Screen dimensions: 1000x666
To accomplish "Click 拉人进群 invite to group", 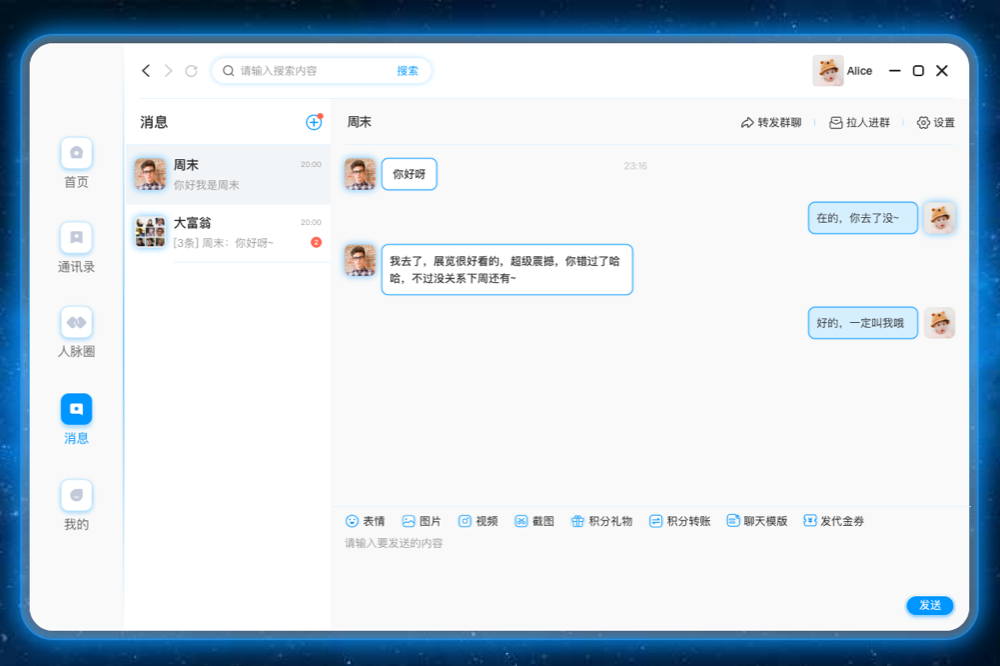I will pos(859,122).
